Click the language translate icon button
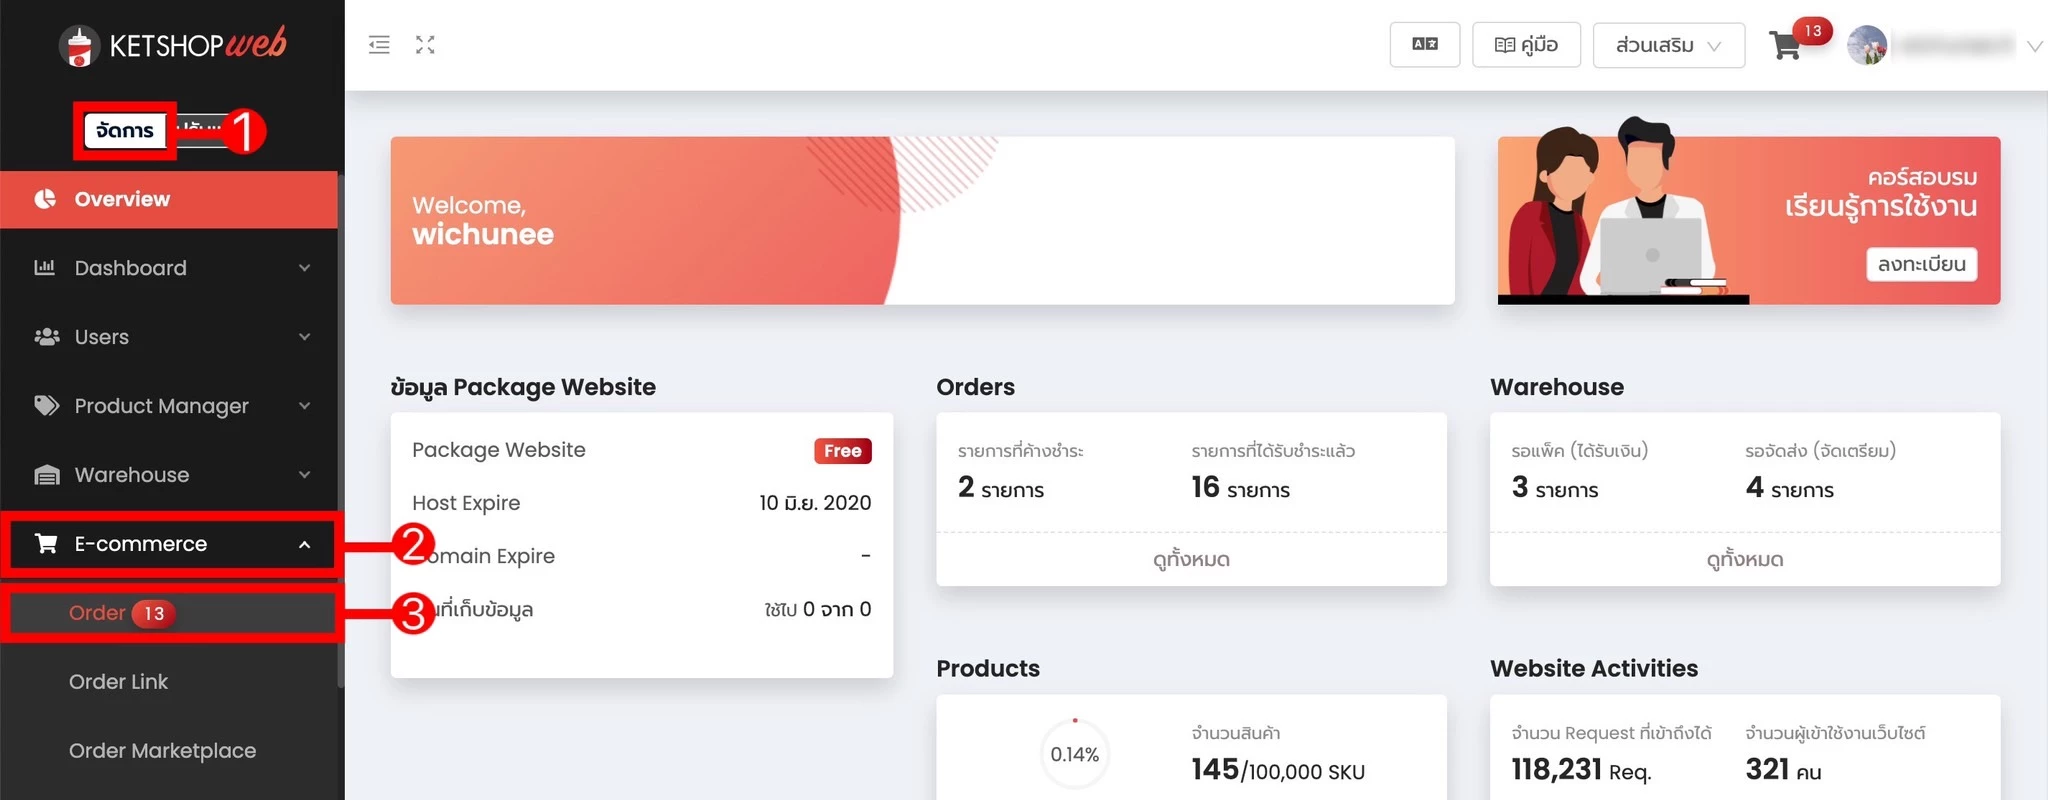The image size is (2048, 800). point(1424,45)
